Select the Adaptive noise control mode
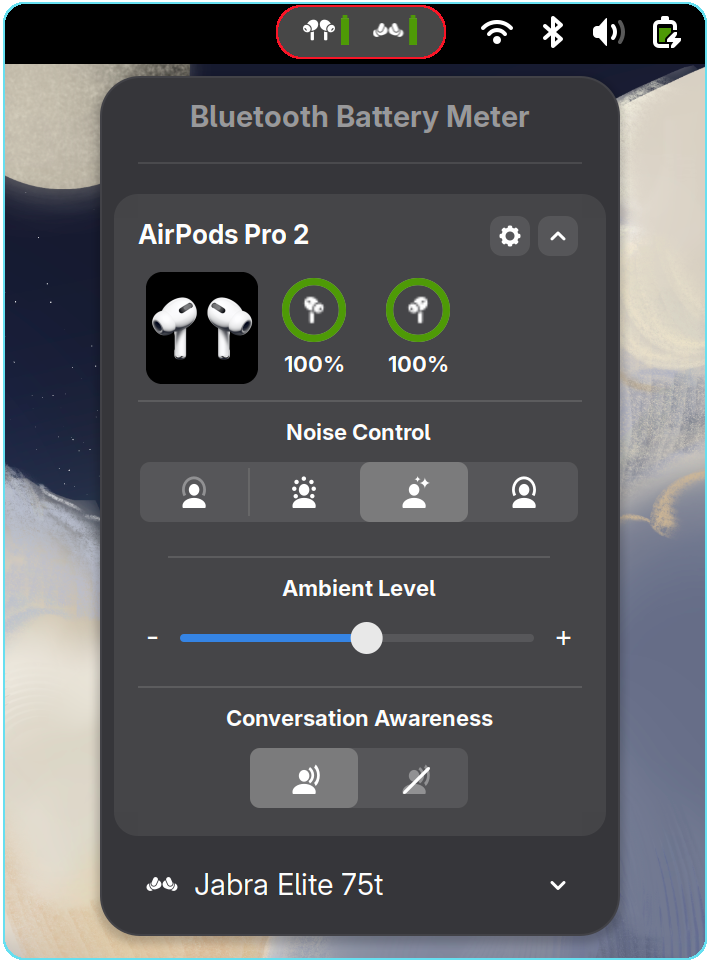The width and height of the screenshot is (710, 962). (x=414, y=492)
